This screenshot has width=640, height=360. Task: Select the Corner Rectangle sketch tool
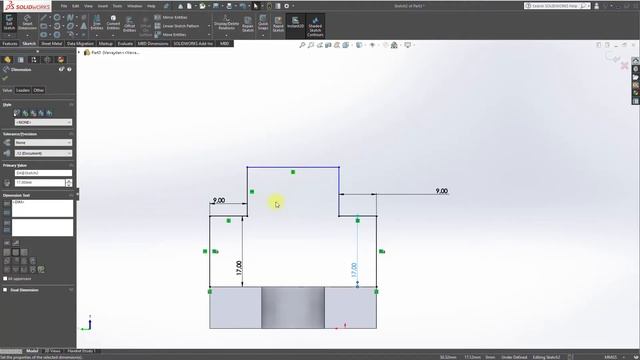[x=44, y=26]
